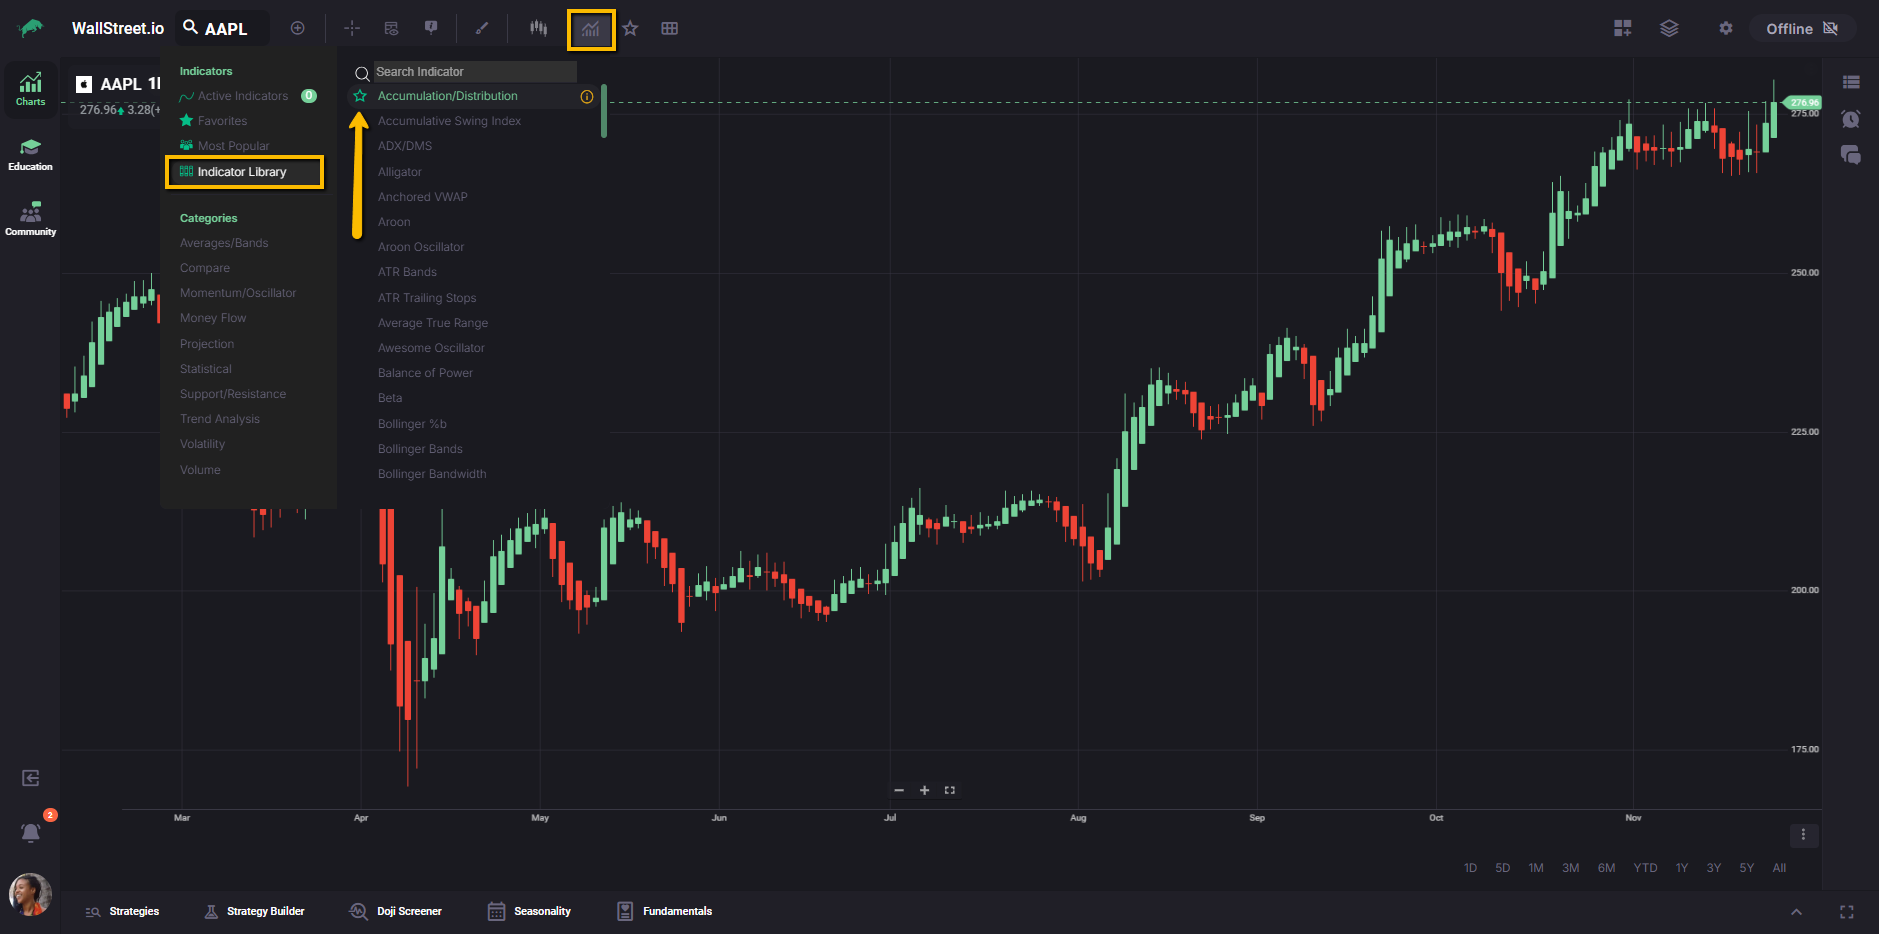1879x934 pixels.
Task: Click the indicator list scrollbar
Action: 604,111
